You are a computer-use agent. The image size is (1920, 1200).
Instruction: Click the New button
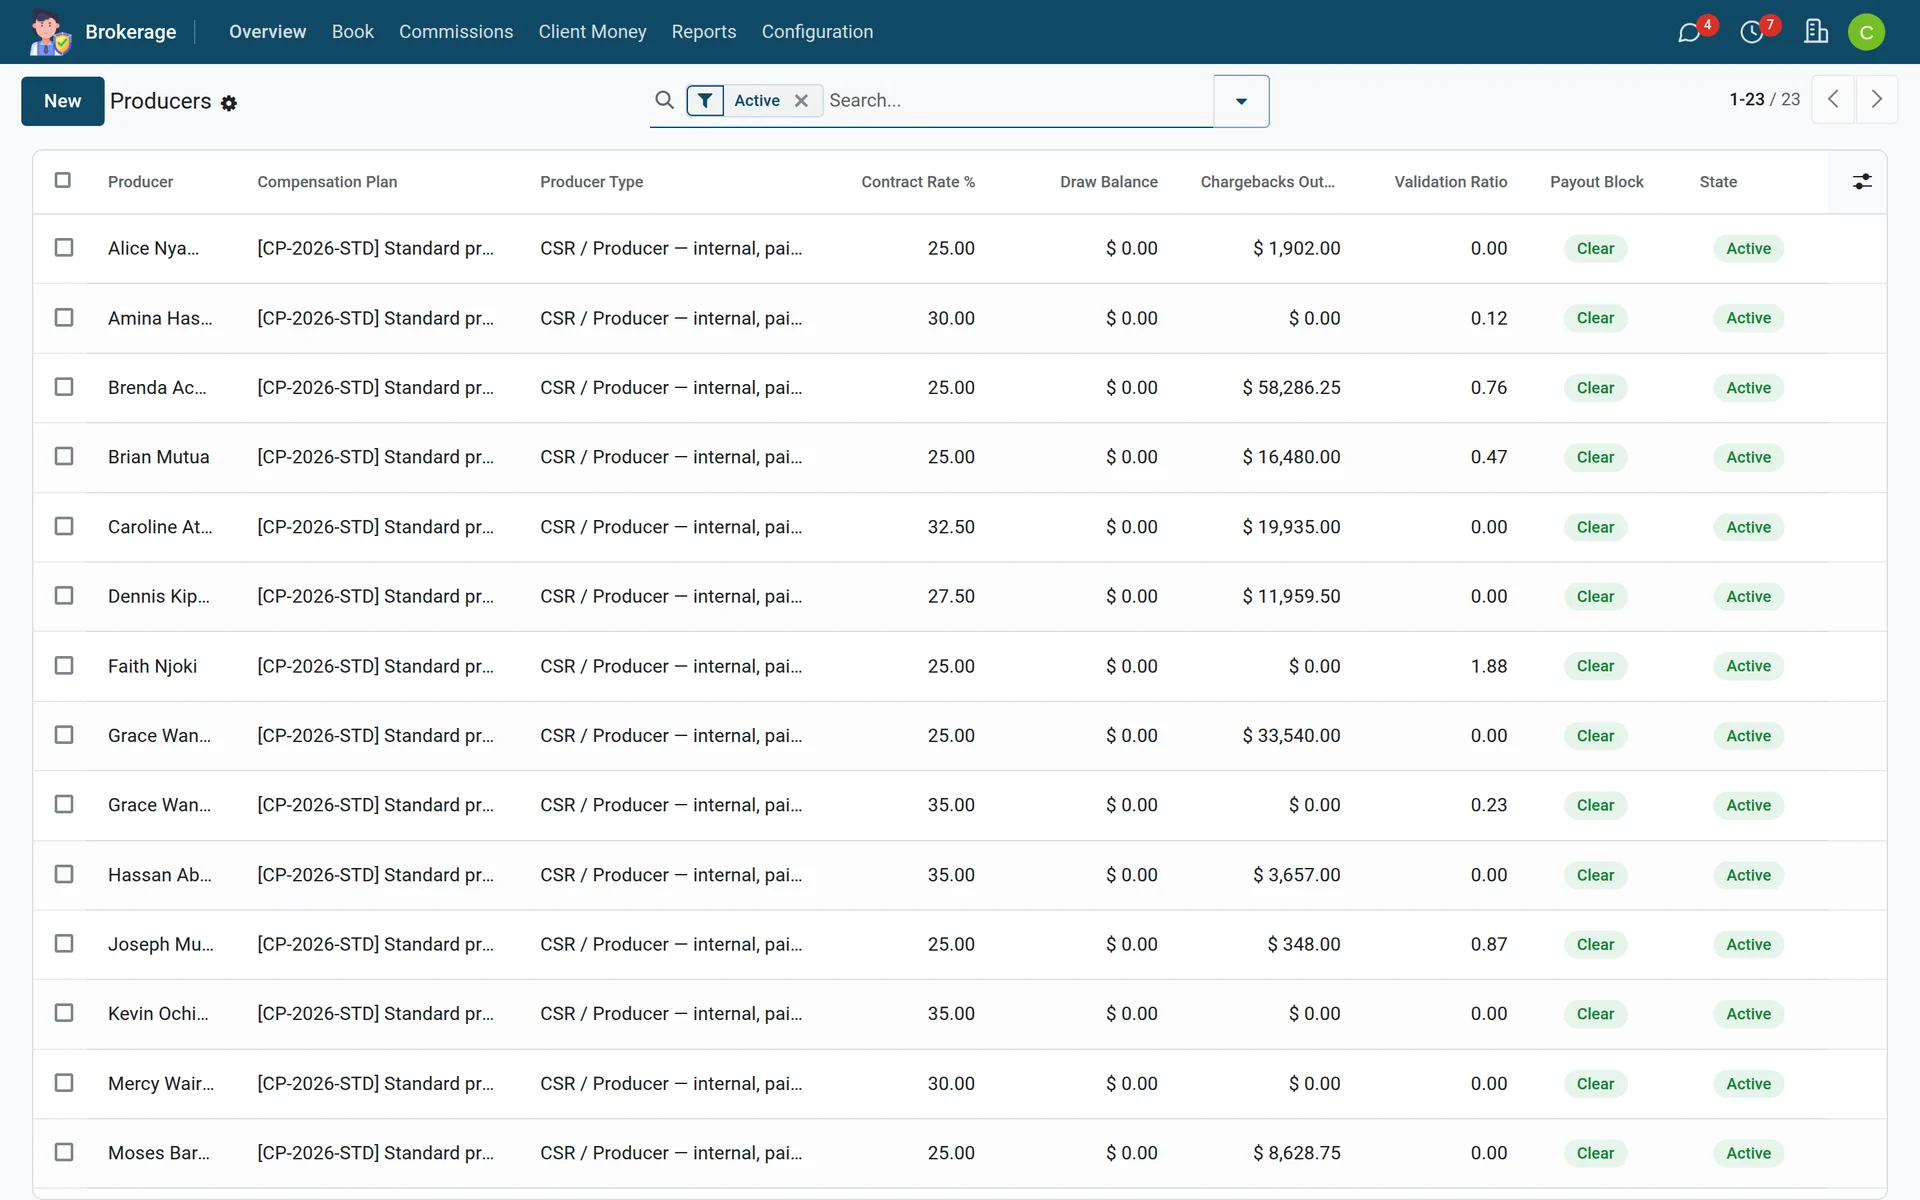pos(62,101)
